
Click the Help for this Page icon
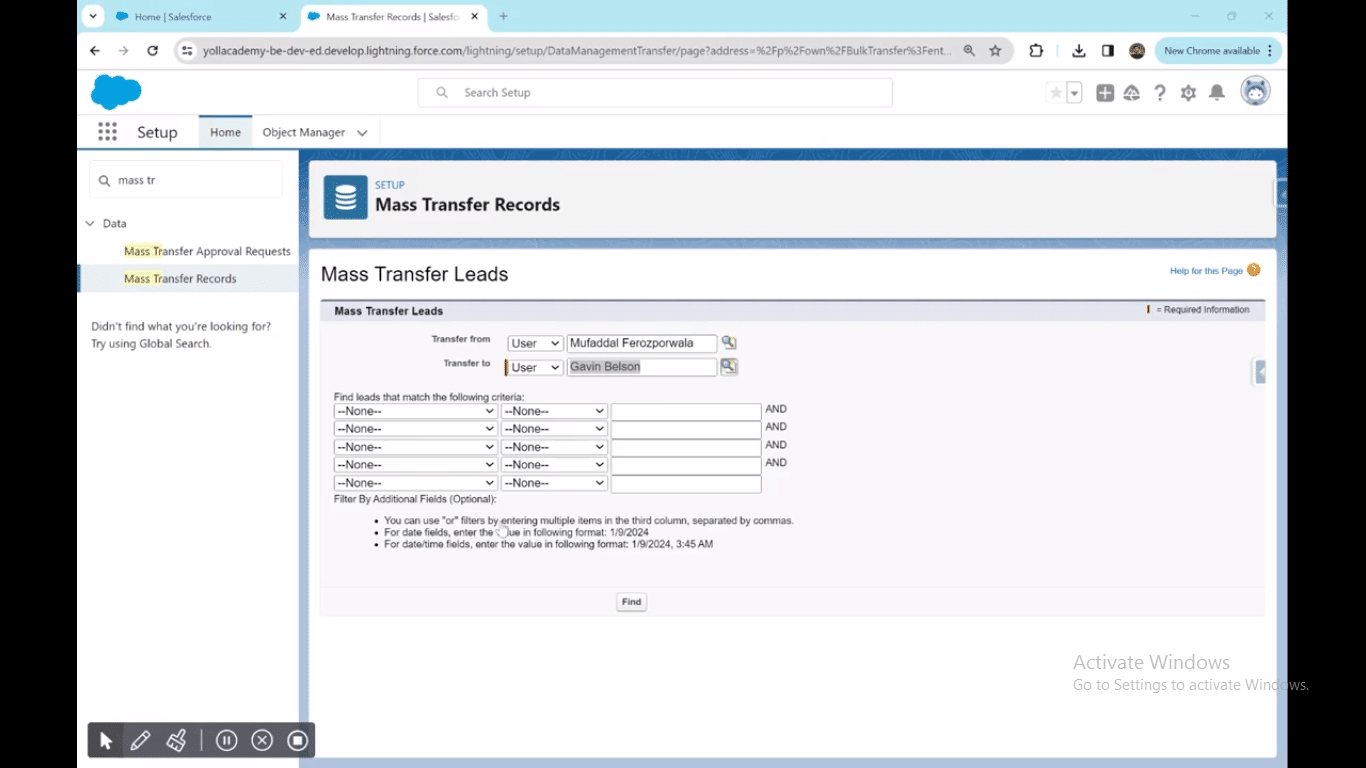tap(1254, 270)
